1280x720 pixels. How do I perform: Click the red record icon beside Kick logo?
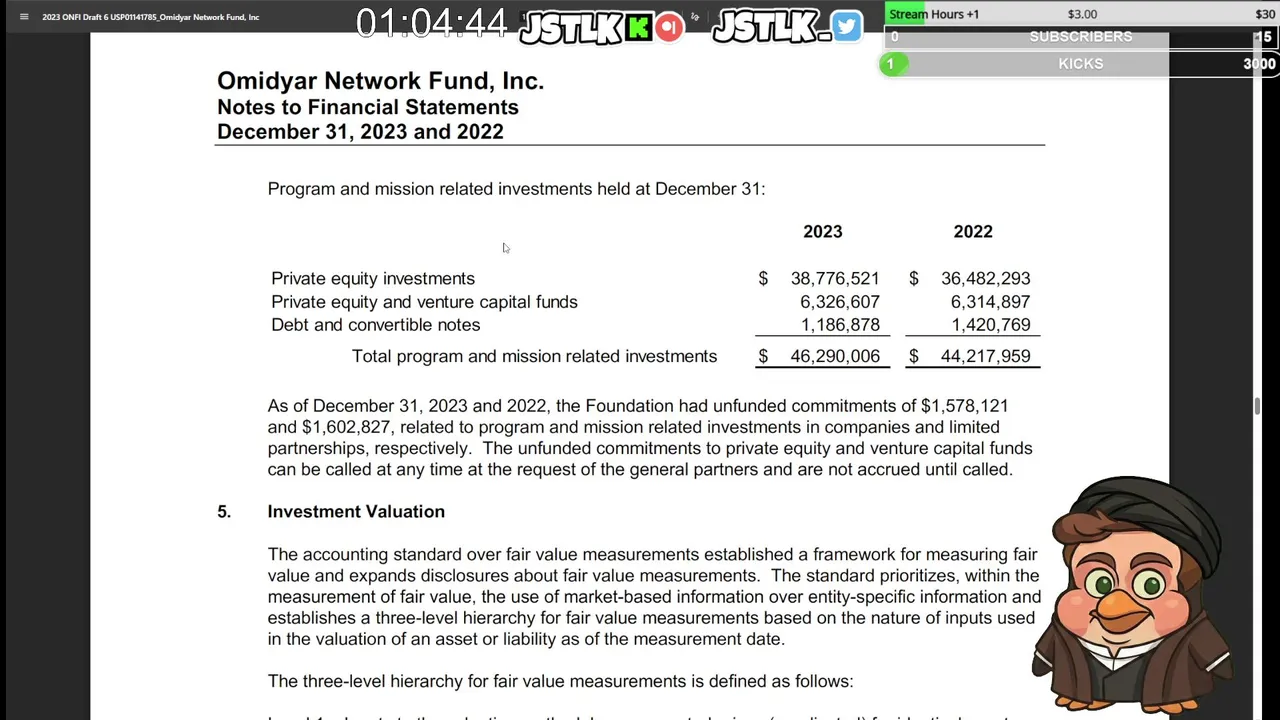click(x=670, y=27)
